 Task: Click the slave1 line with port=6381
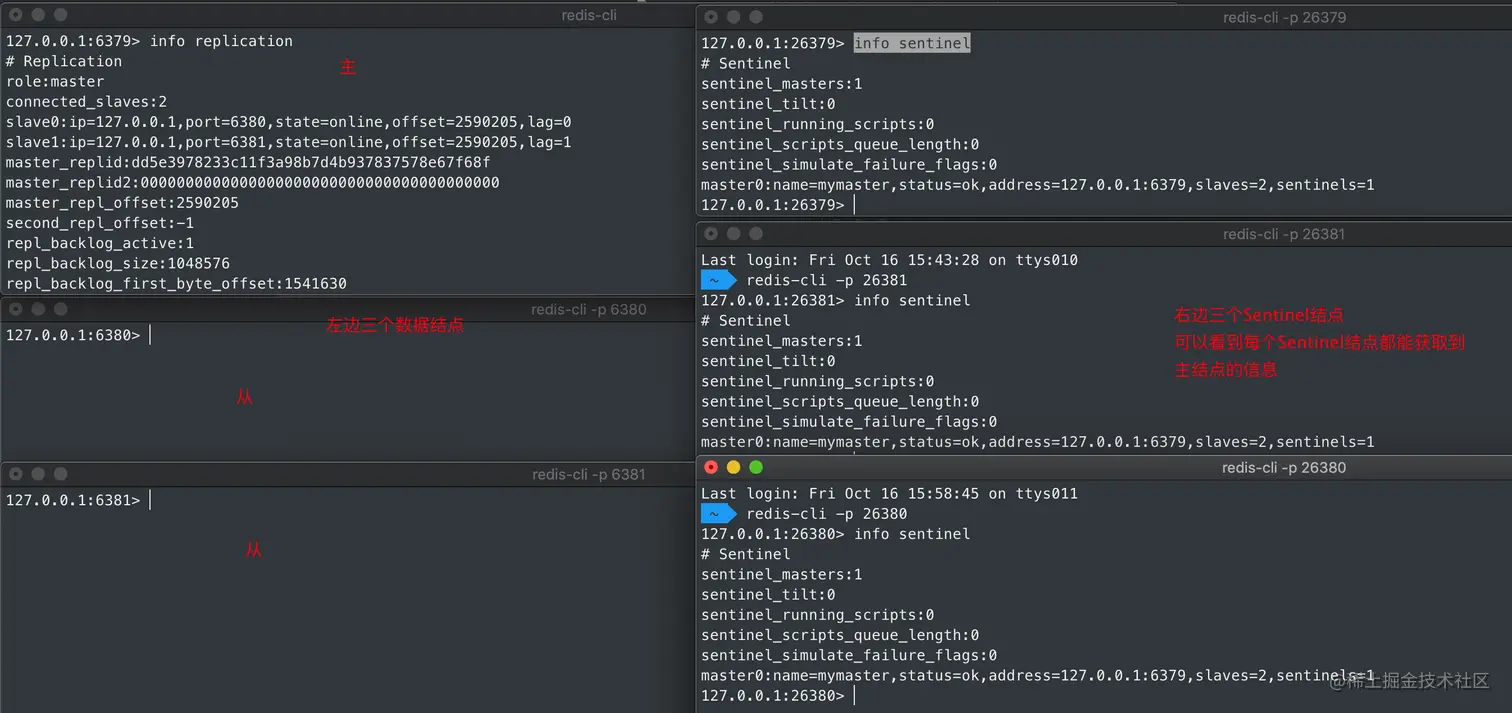pyautogui.click(x=289, y=142)
